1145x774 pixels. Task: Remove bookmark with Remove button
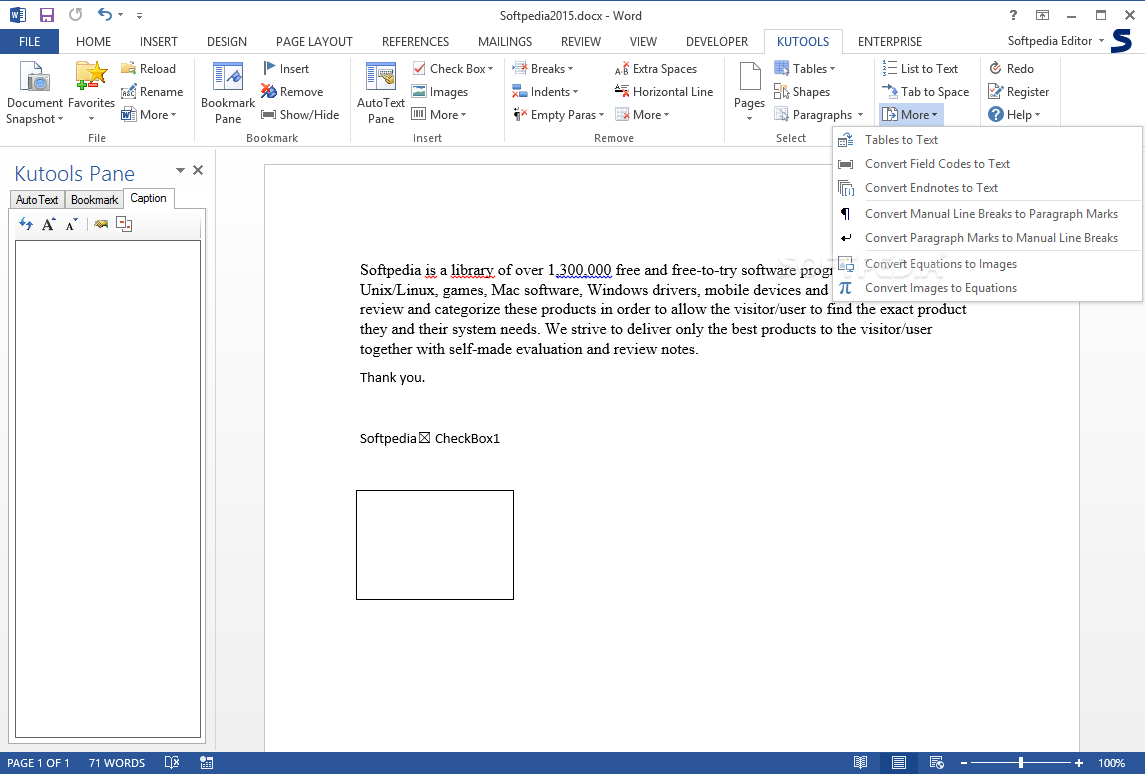[292, 92]
